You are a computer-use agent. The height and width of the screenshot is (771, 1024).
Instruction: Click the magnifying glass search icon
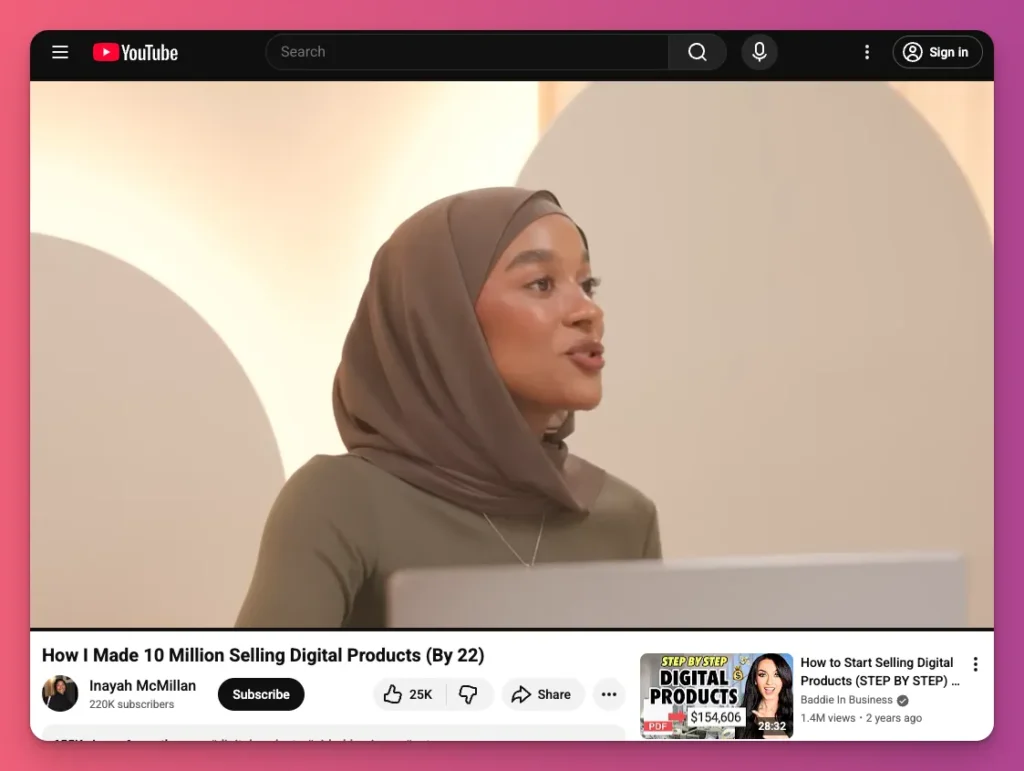point(697,51)
